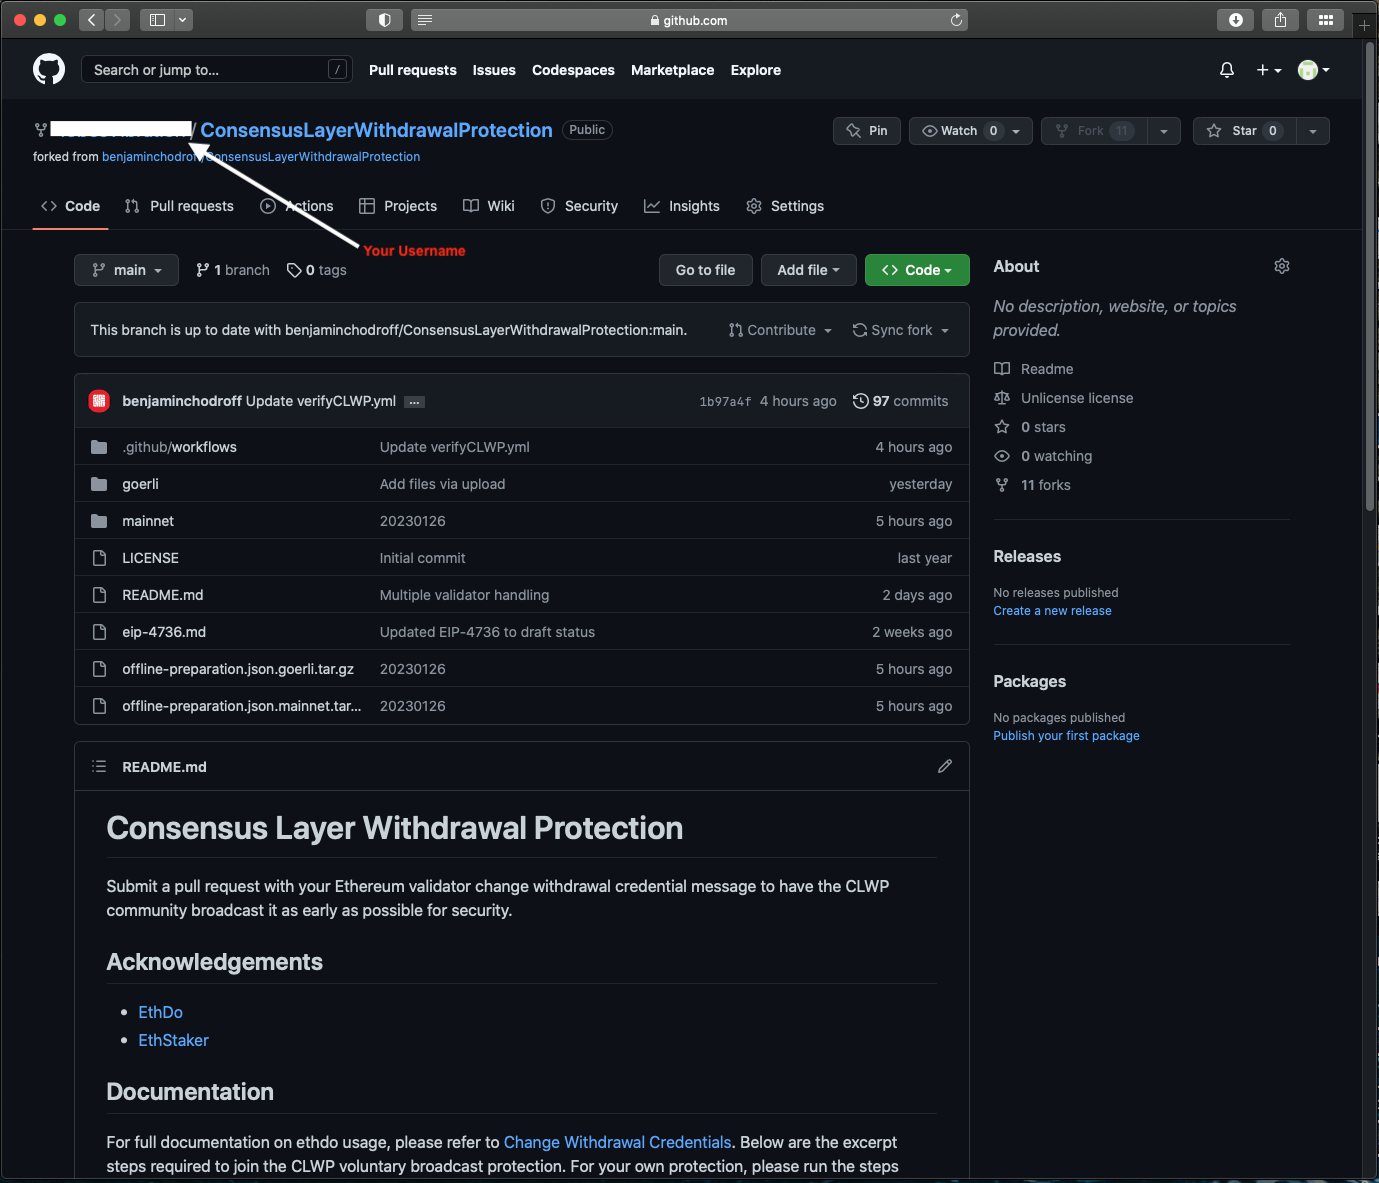Open the Security tab
The image size is (1379, 1183).
tap(580, 206)
